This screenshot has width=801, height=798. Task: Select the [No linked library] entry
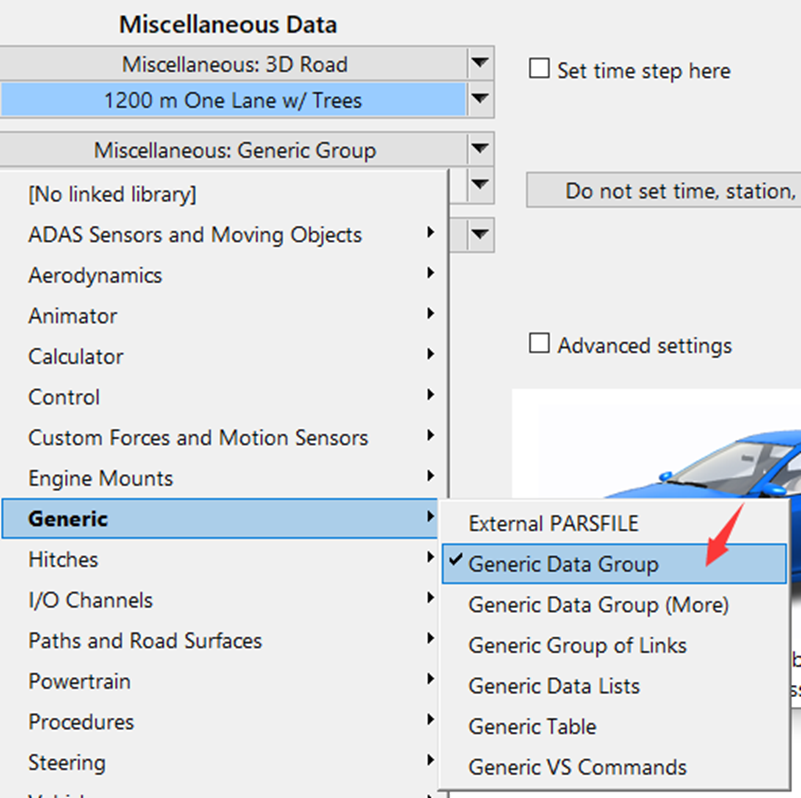(112, 194)
